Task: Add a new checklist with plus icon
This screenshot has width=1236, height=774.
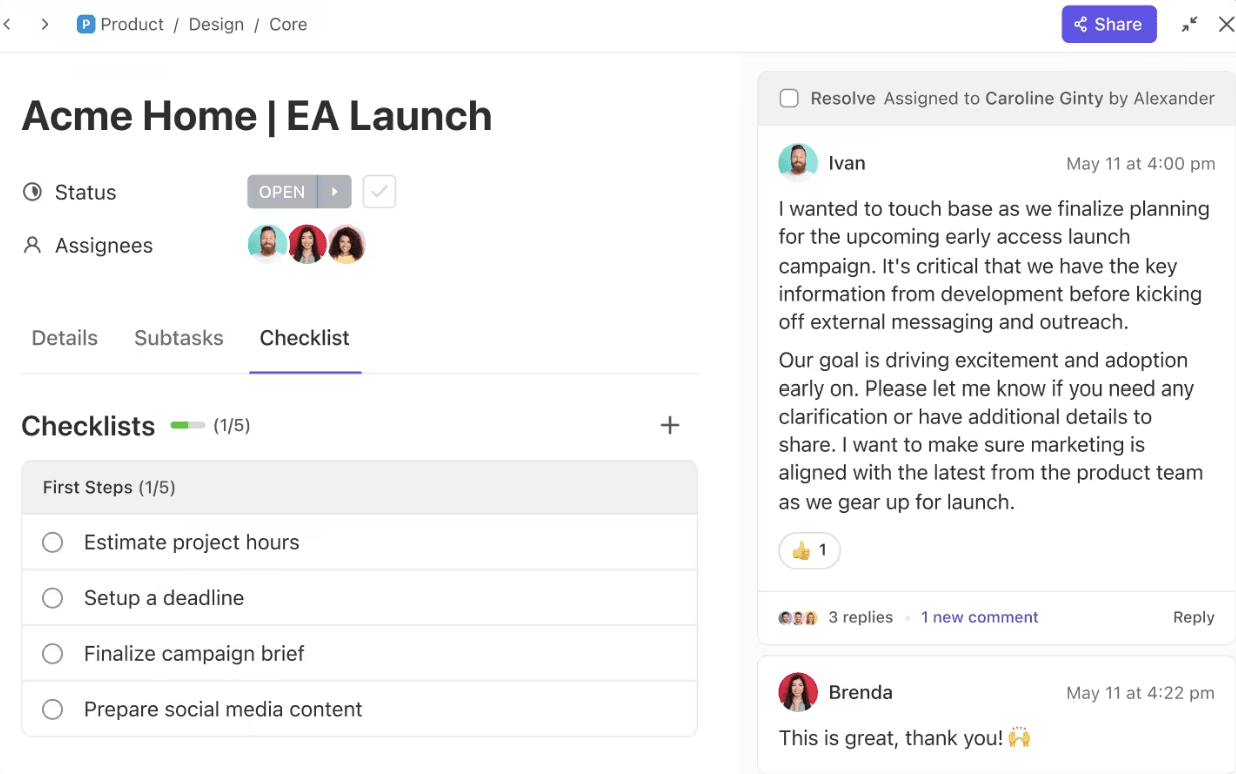Action: coord(670,425)
